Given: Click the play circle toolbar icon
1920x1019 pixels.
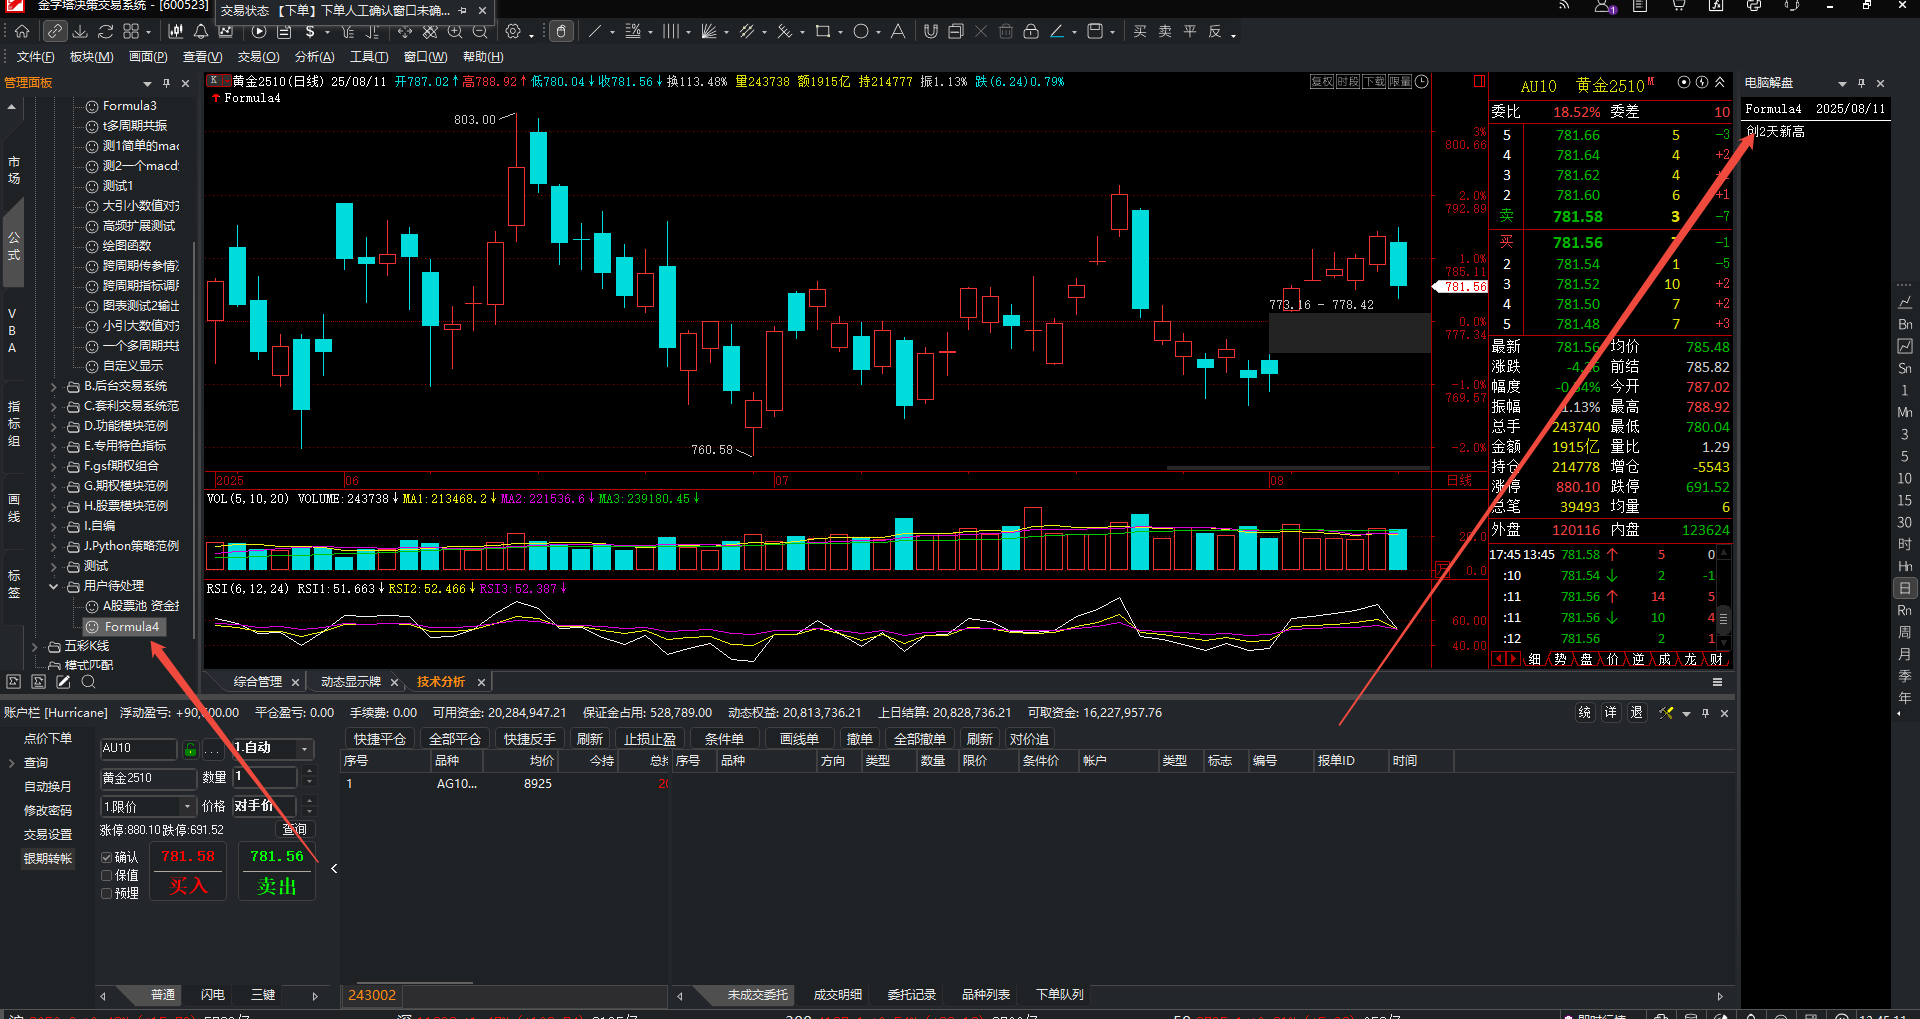Looking at the screenshot, I should tap(259, 31).
